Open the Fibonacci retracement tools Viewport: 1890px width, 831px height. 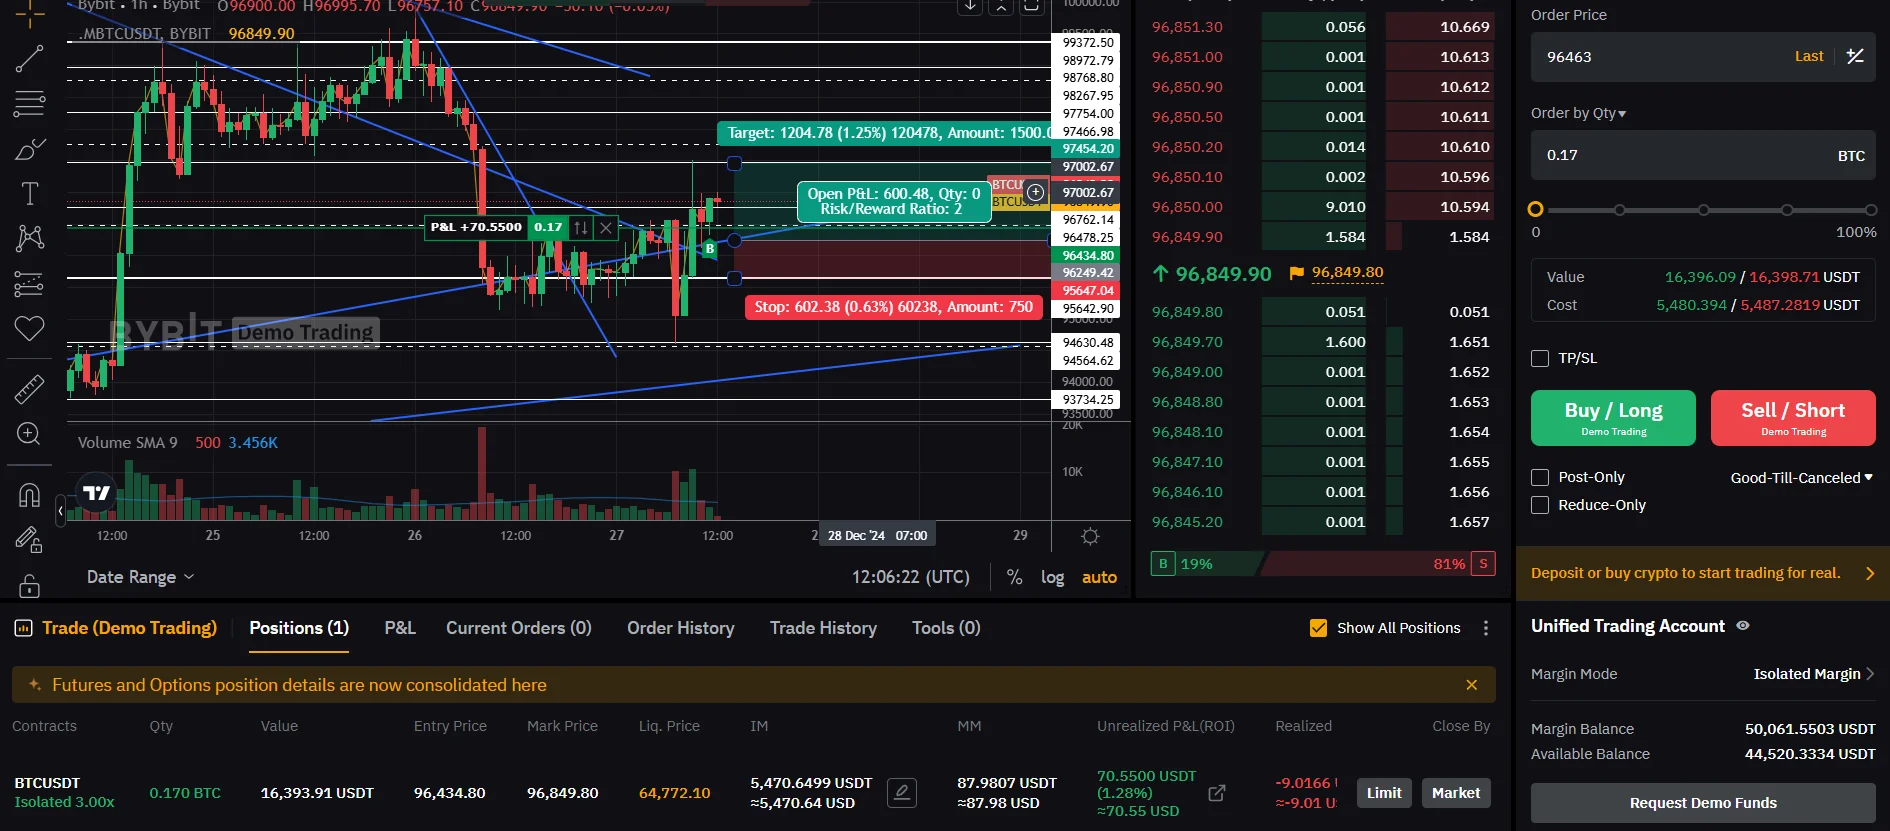click(29, 103)
